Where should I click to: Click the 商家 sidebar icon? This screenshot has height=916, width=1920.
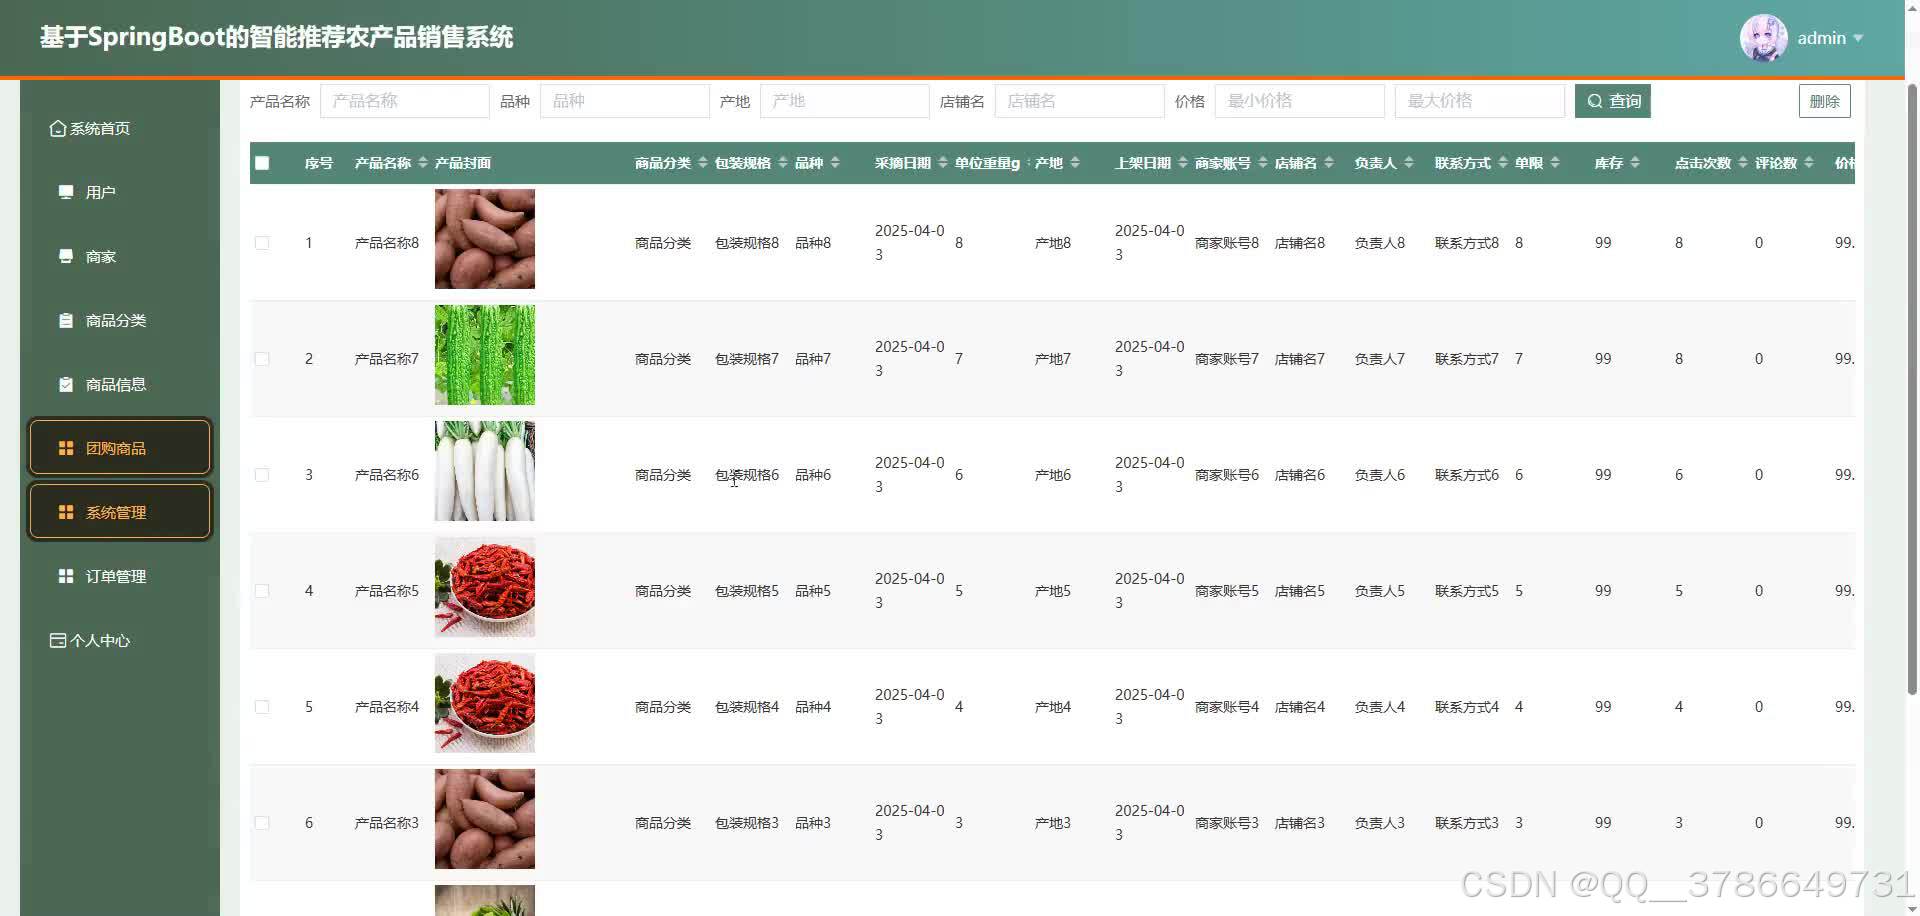(x=67, y=256)
